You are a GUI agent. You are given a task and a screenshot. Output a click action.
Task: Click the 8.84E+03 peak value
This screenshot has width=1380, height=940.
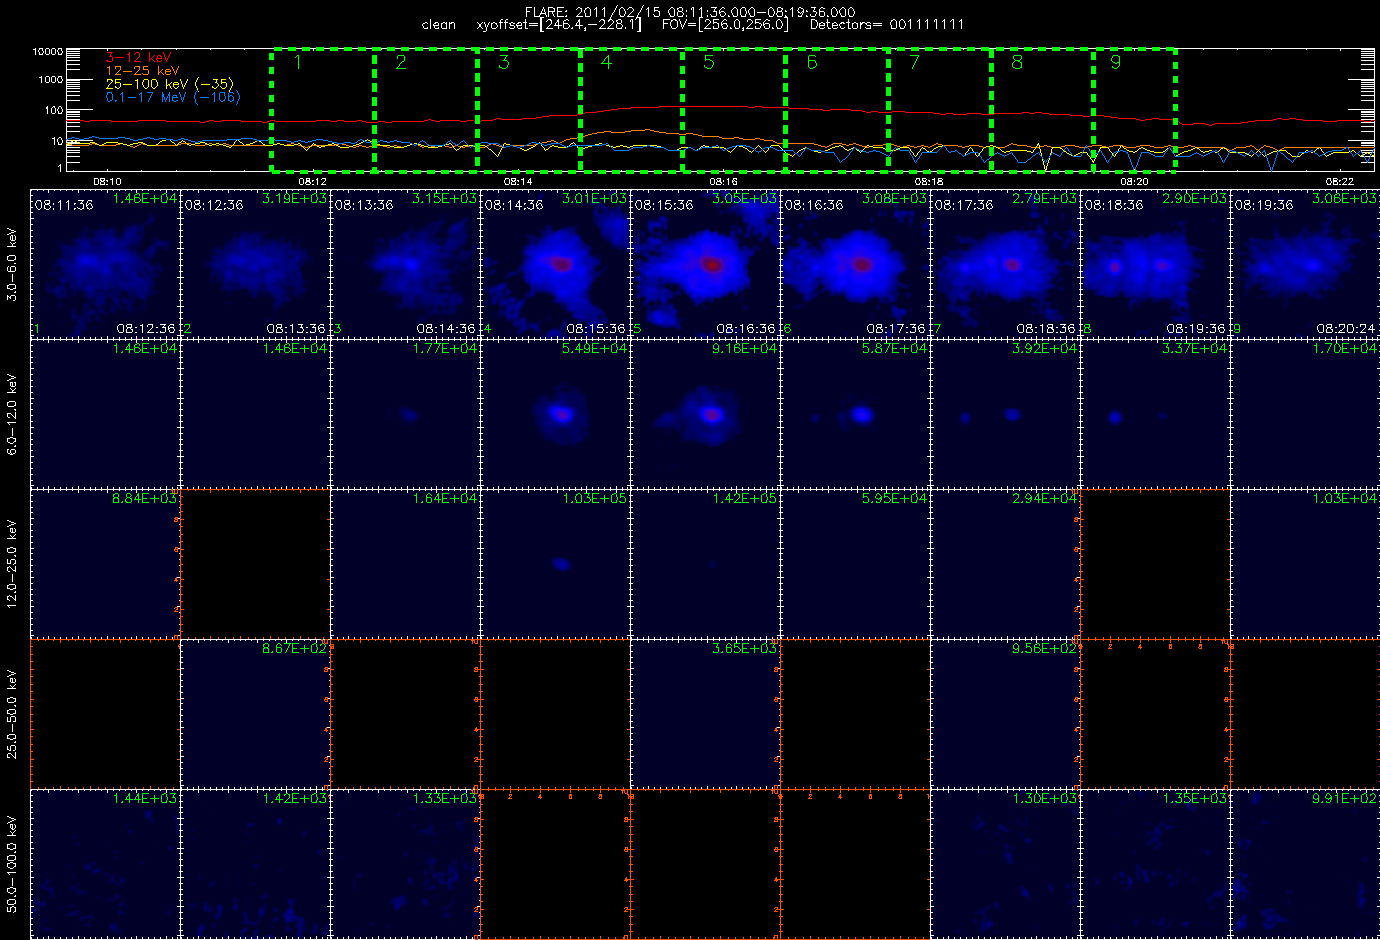click(x=144, y=499)
